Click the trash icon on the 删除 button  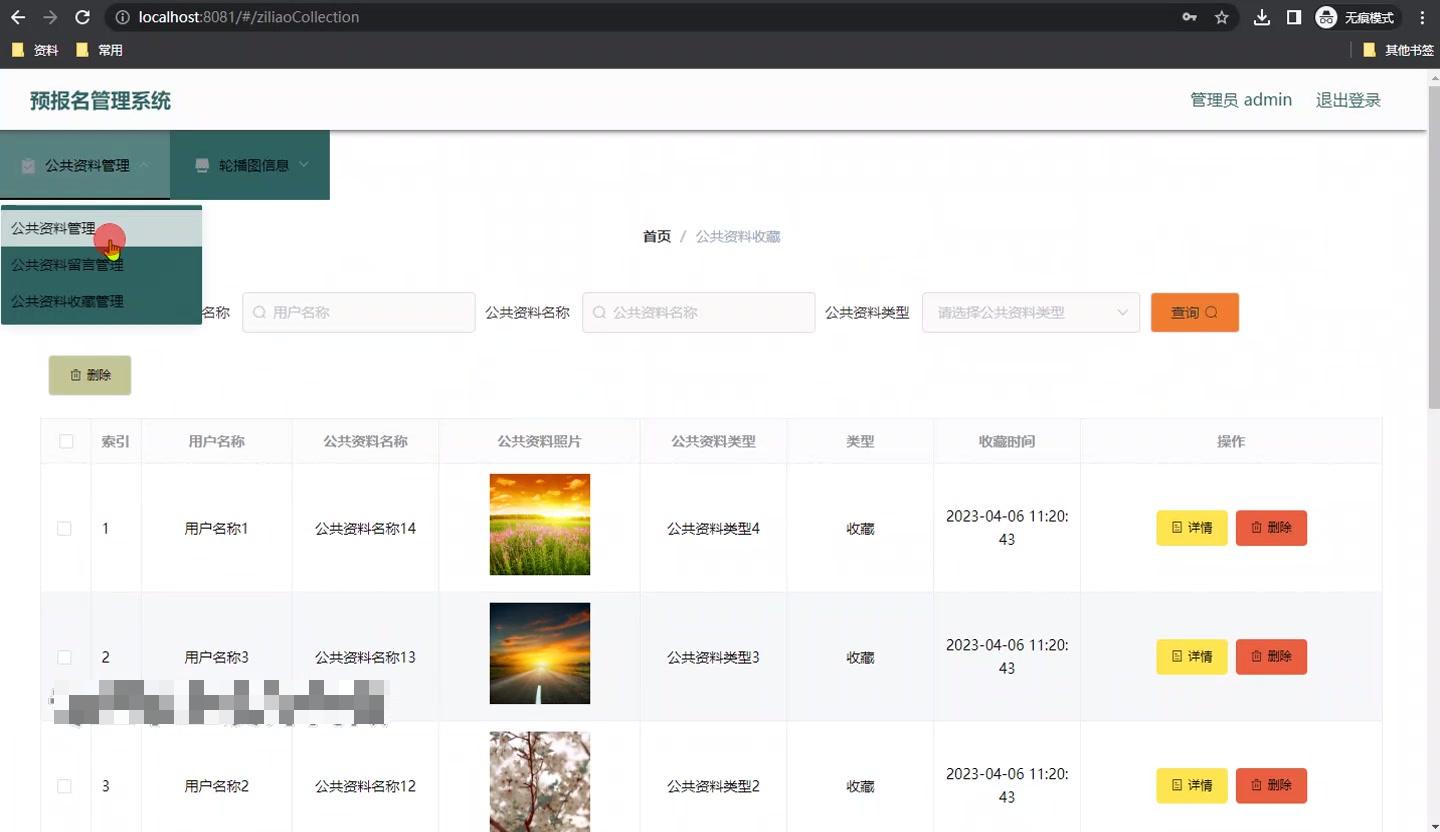click(77, 375)
